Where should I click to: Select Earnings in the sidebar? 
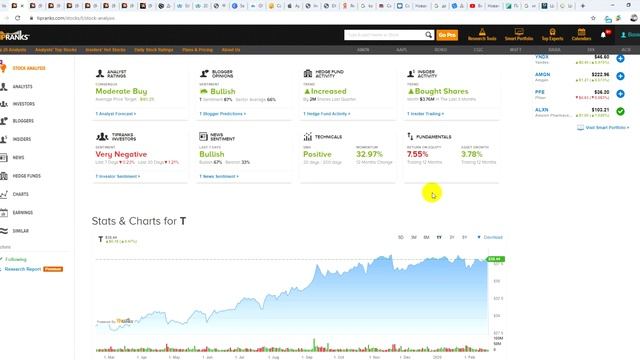(22, 213)
